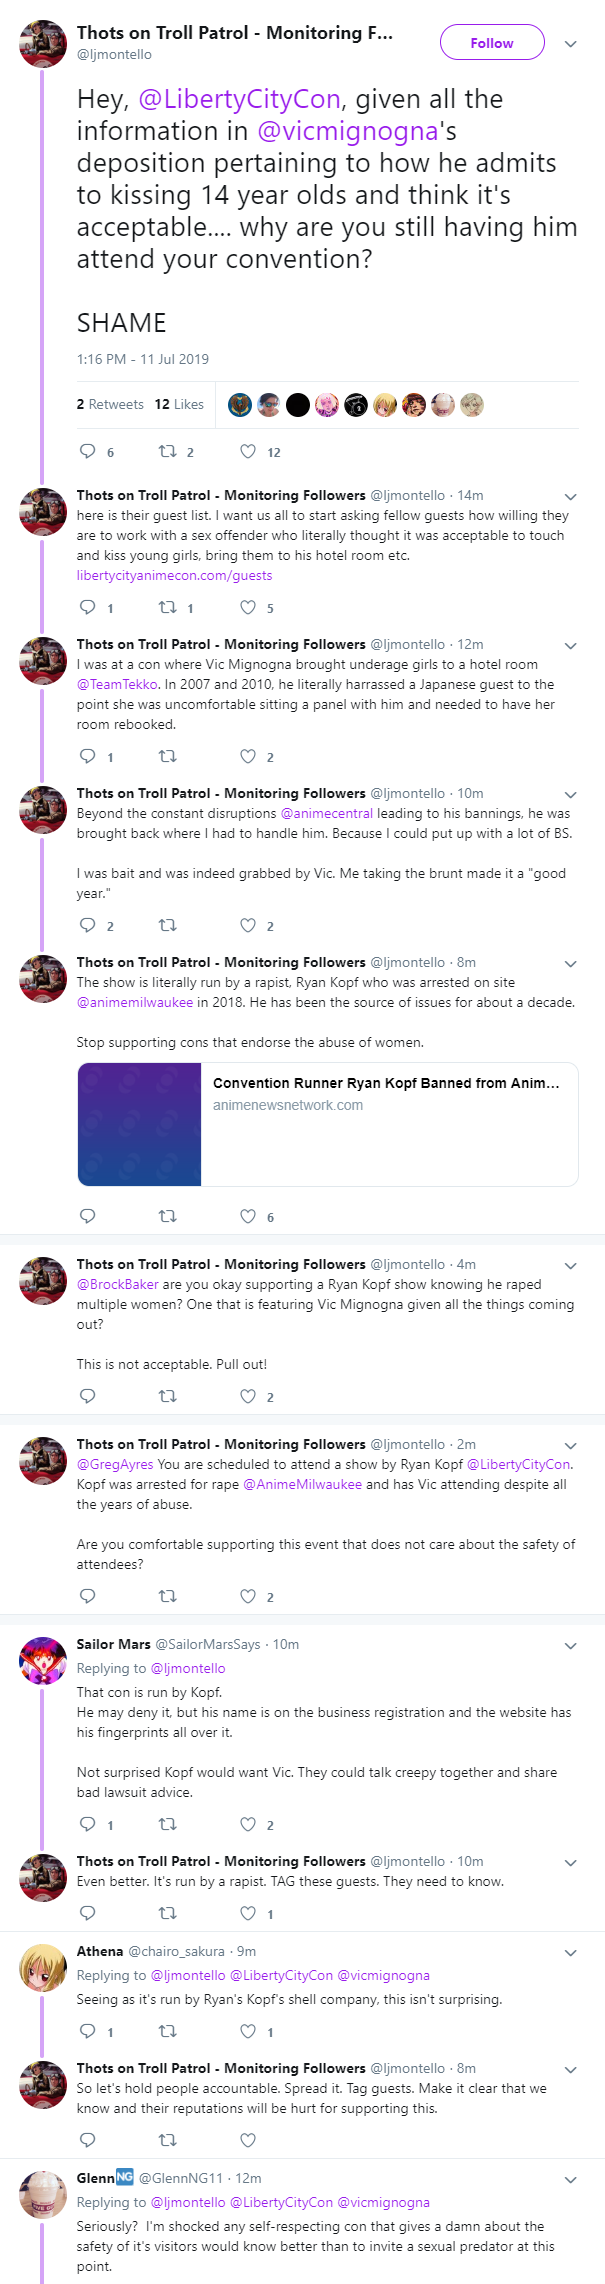Open the 12 Likes list
The width and height of the screenshot is (605, 2284).
(179, 404)
